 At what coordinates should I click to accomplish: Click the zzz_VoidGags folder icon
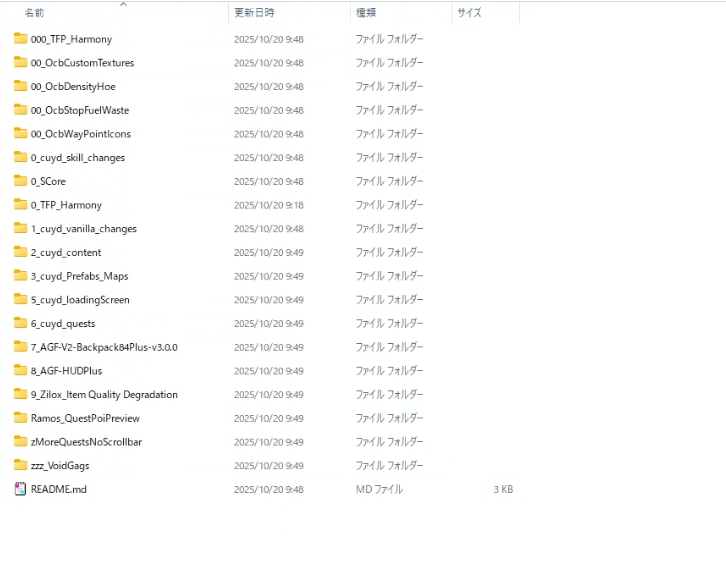20,466
